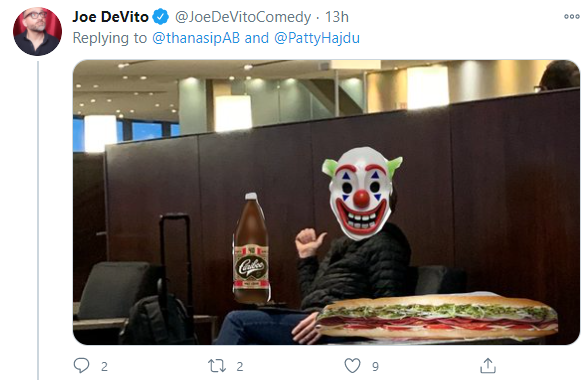
Task: Open the @thanasipAB mention link
Action: point(196,38)
